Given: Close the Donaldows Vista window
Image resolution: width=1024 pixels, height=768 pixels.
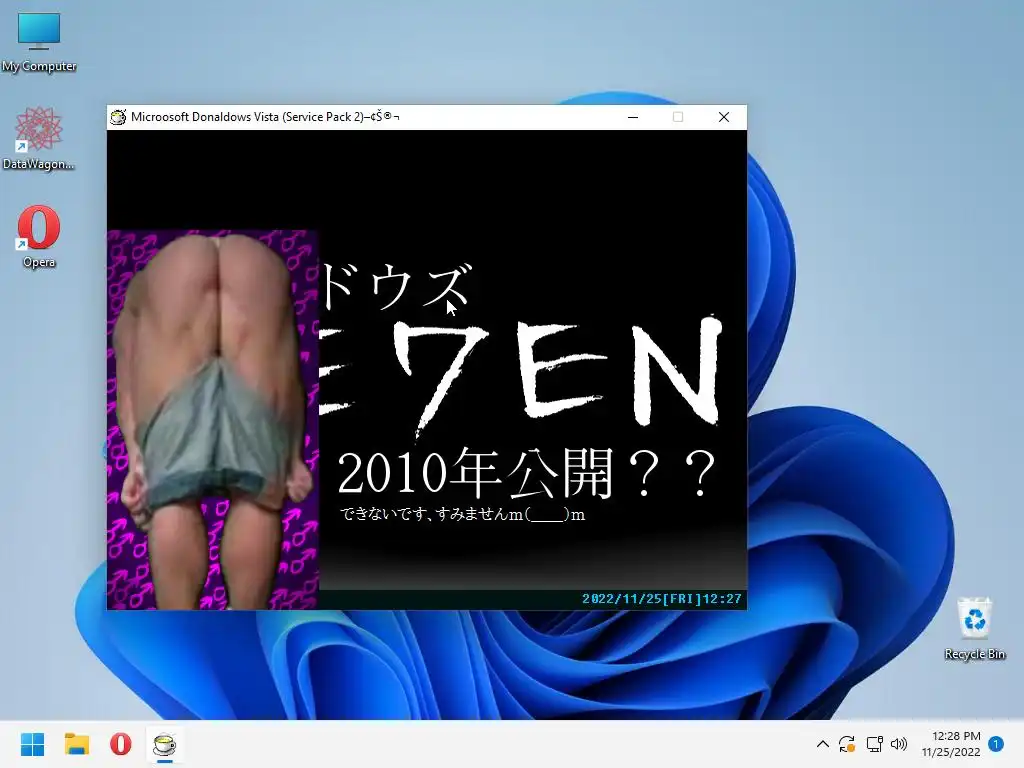Looking at the screenshot, I should [724, 117].
